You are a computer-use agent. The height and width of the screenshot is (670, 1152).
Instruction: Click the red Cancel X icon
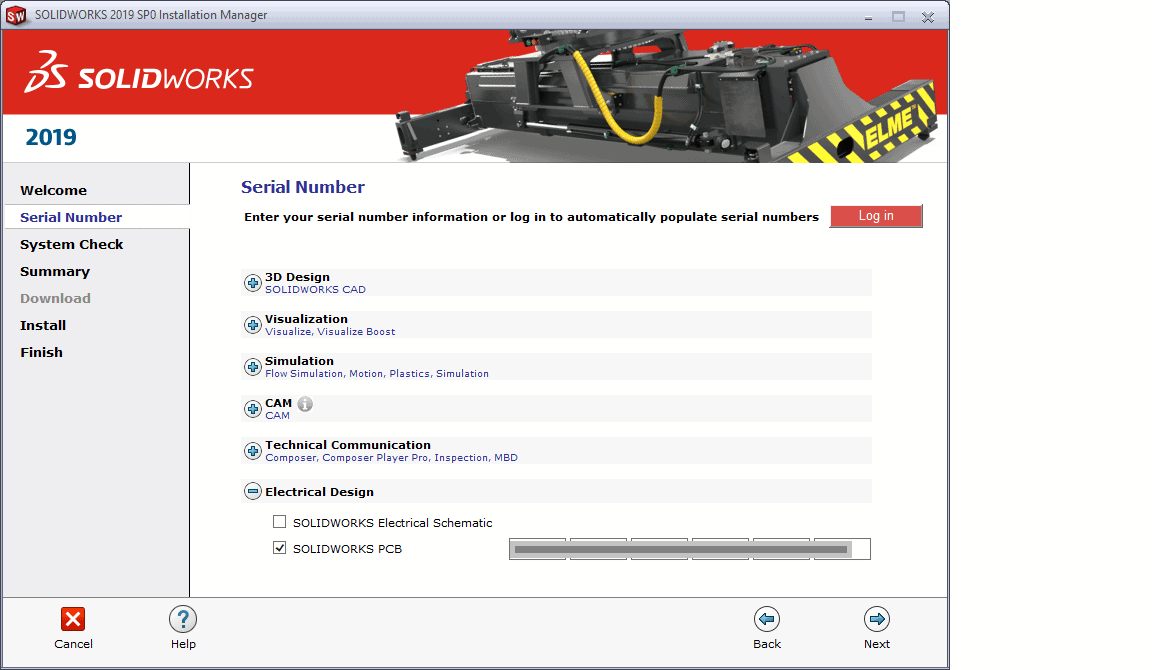coord(73,619)
